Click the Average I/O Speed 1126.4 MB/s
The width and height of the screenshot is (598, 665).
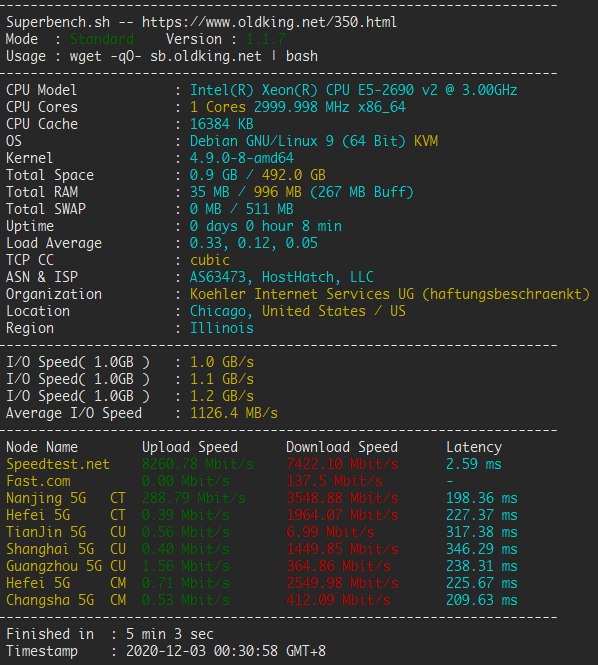pos(234,413)
